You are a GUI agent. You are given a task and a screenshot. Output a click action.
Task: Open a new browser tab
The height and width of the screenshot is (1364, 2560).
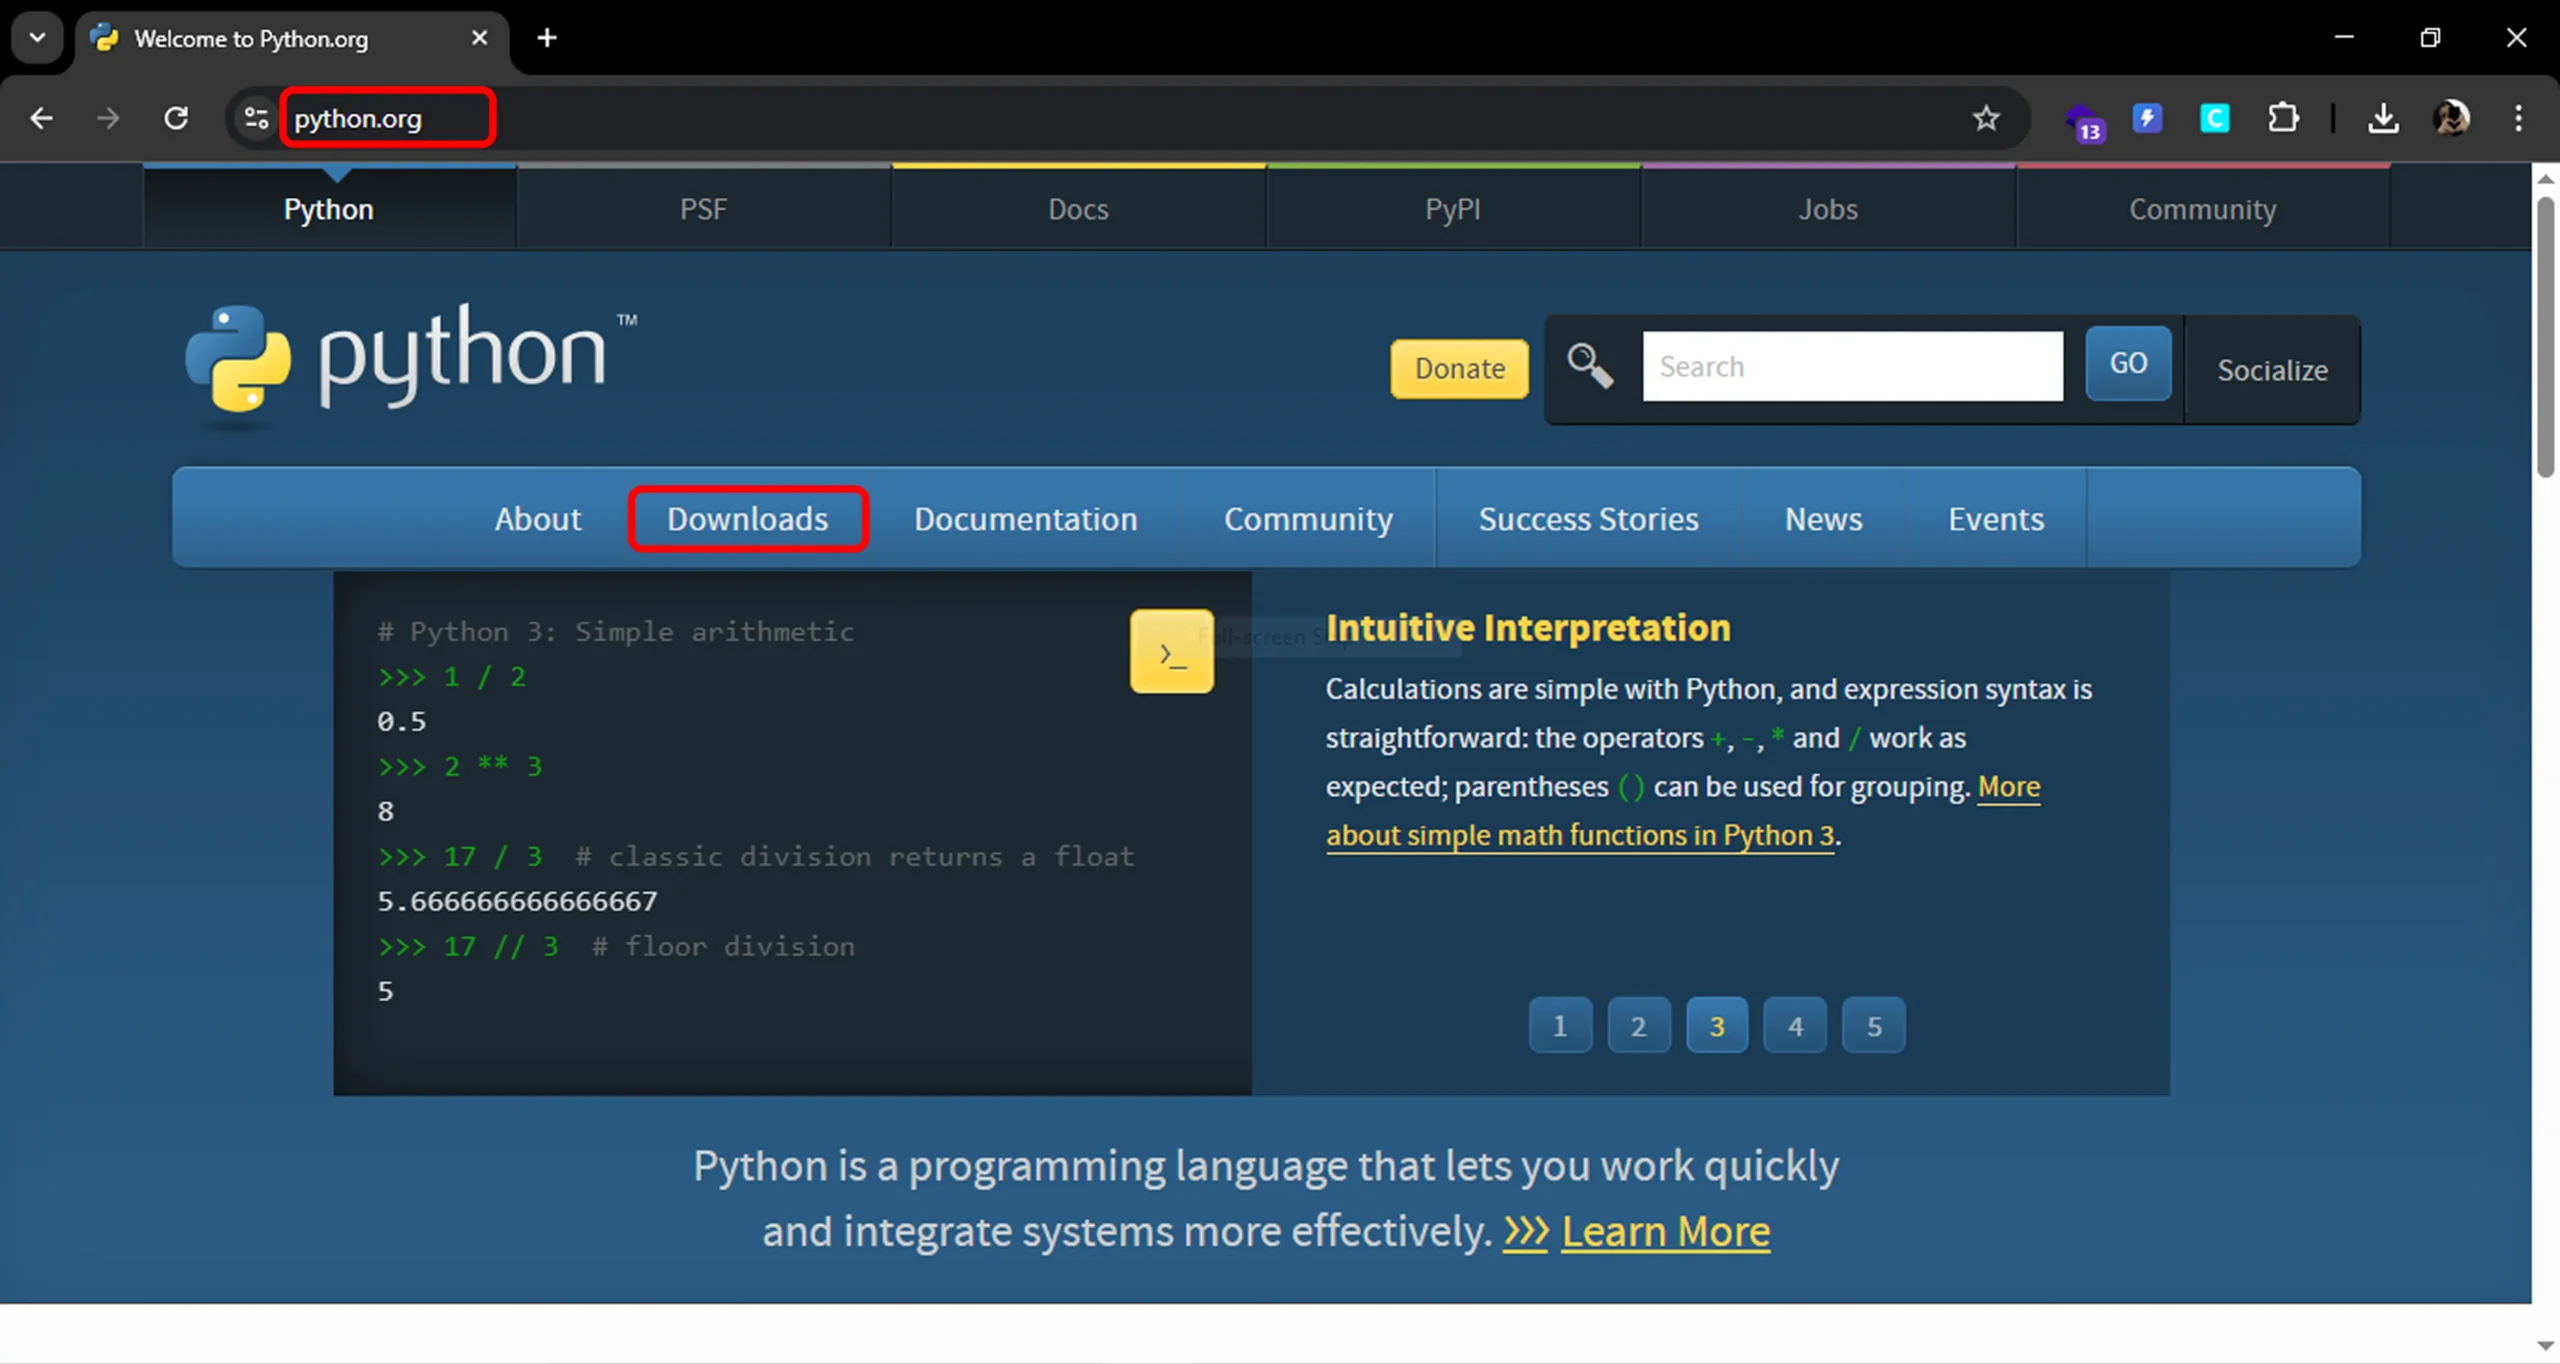coord(547,38)
